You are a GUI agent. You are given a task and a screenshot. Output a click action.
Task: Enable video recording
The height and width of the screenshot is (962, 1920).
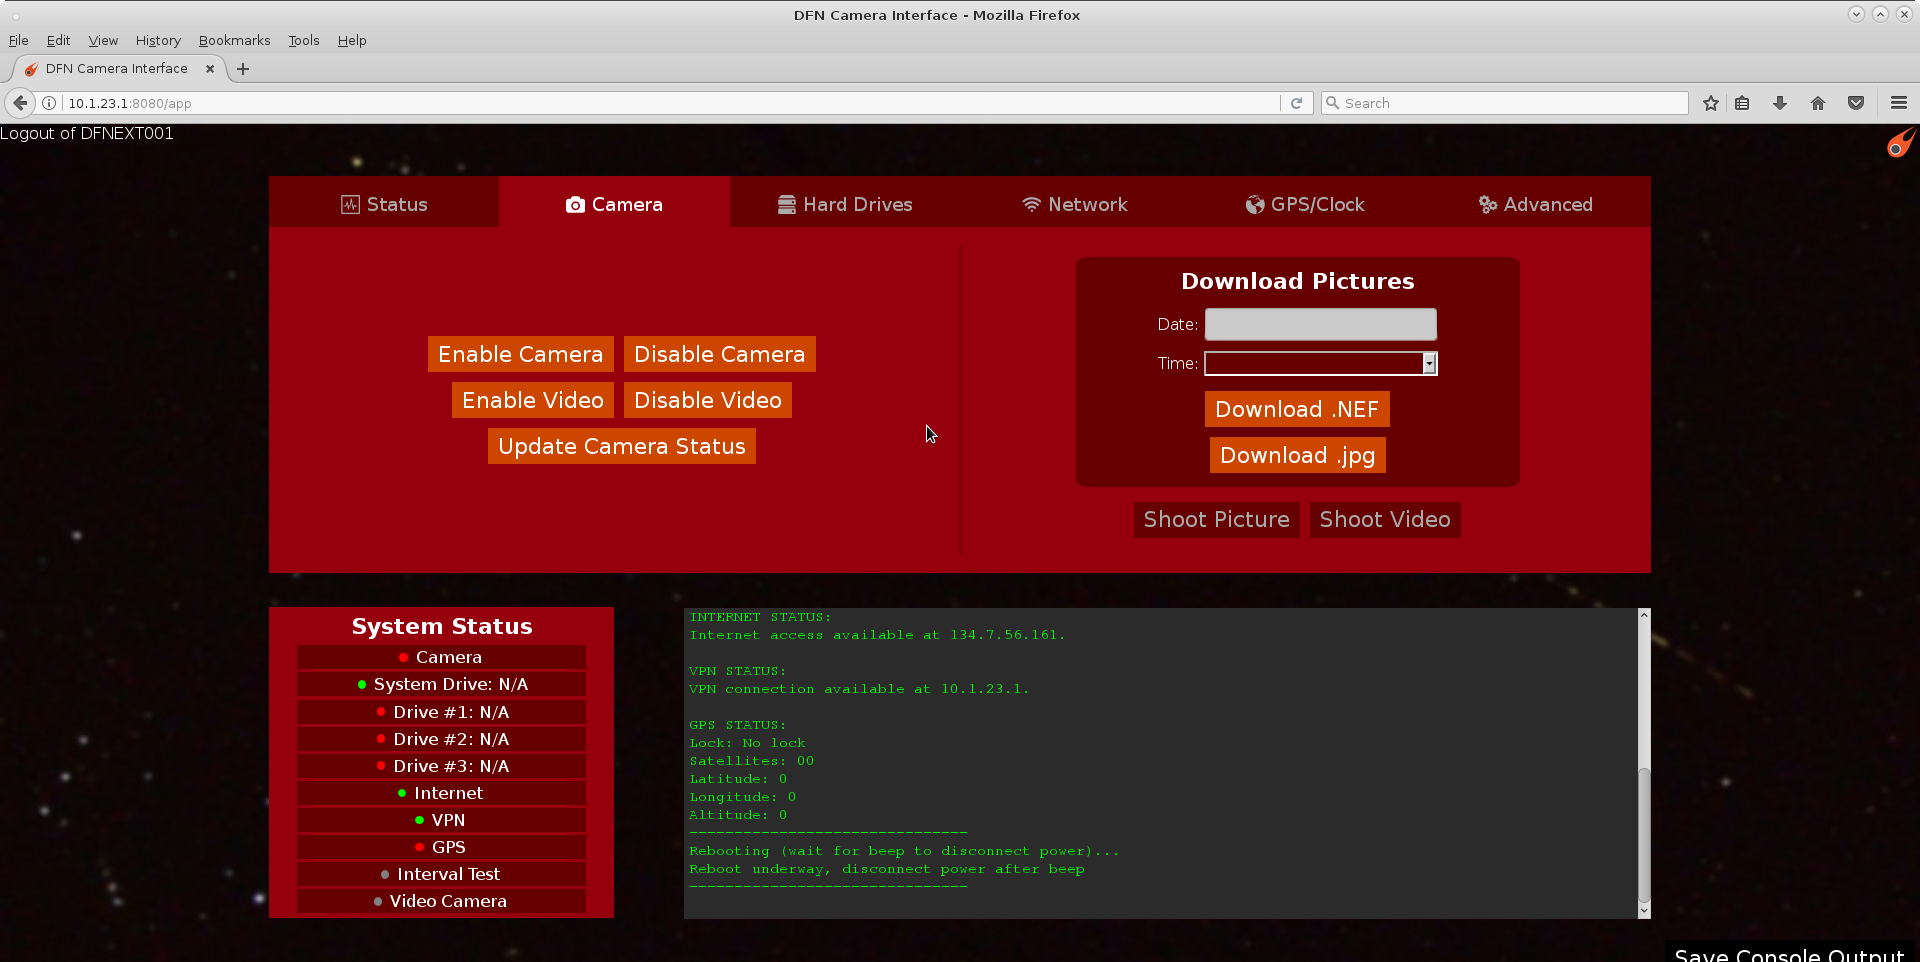[x=532, y=399]
